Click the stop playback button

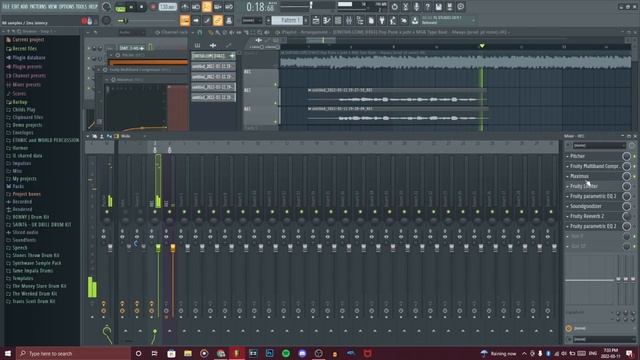tap(142, 7)
